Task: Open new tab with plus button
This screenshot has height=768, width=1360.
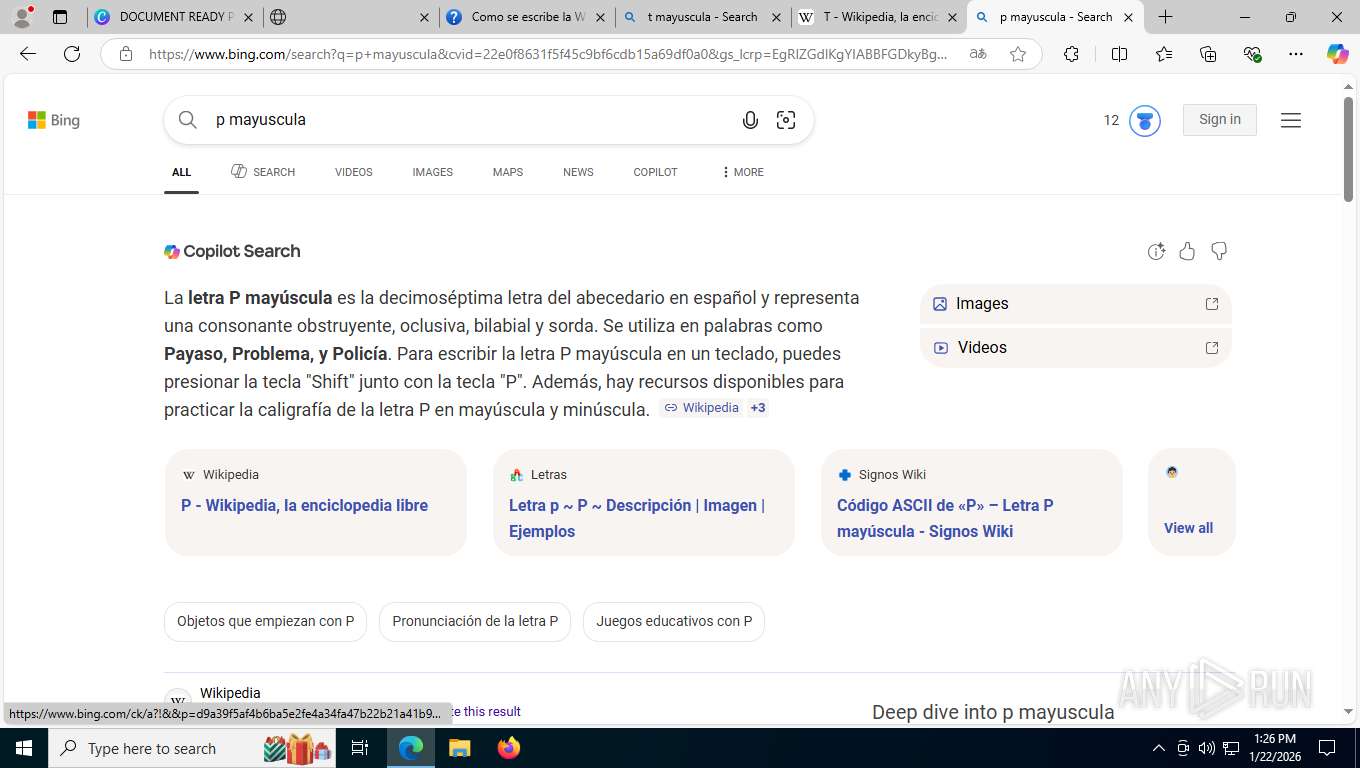Action: point(1166,17)
